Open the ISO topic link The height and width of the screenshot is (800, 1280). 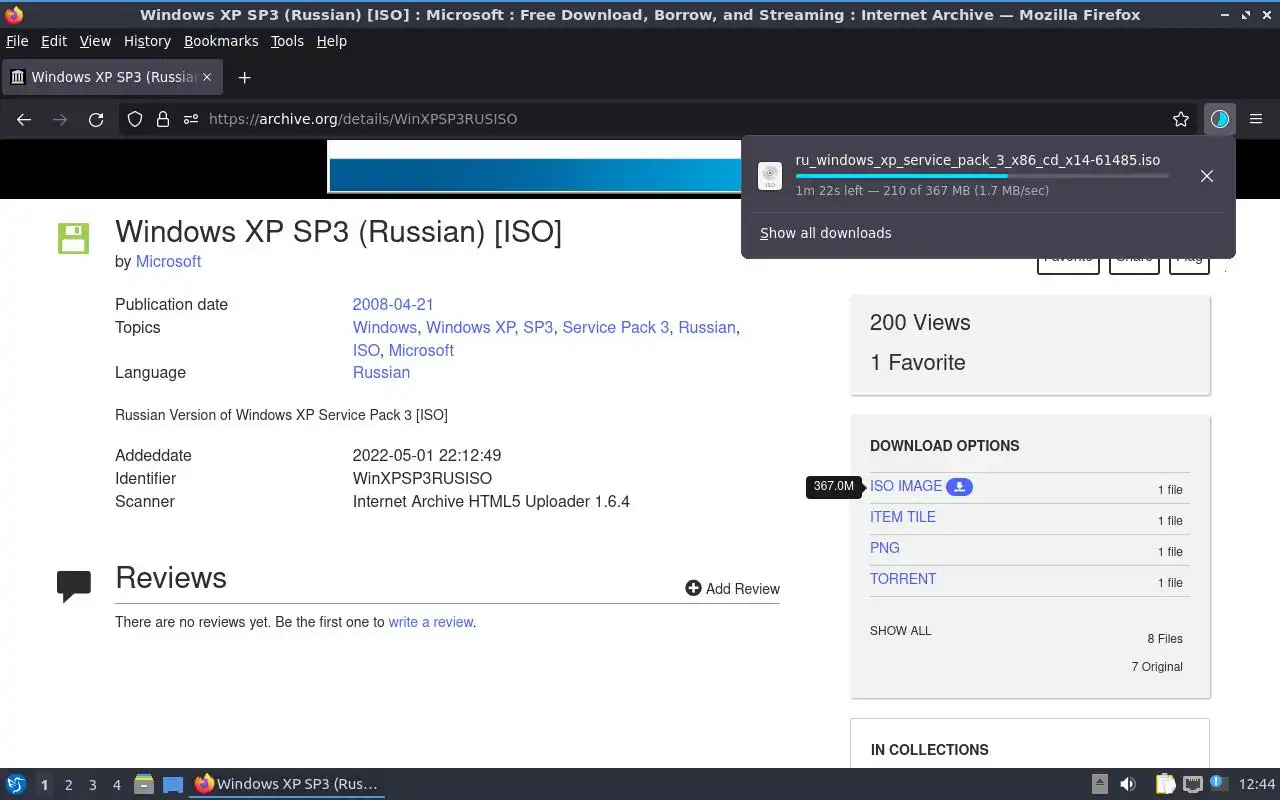pyautogui.click(x=366, y=350)
